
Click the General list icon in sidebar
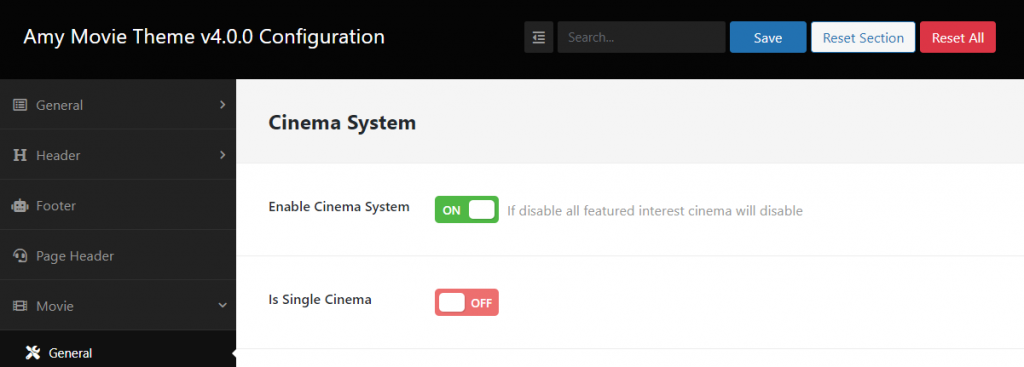20,104
